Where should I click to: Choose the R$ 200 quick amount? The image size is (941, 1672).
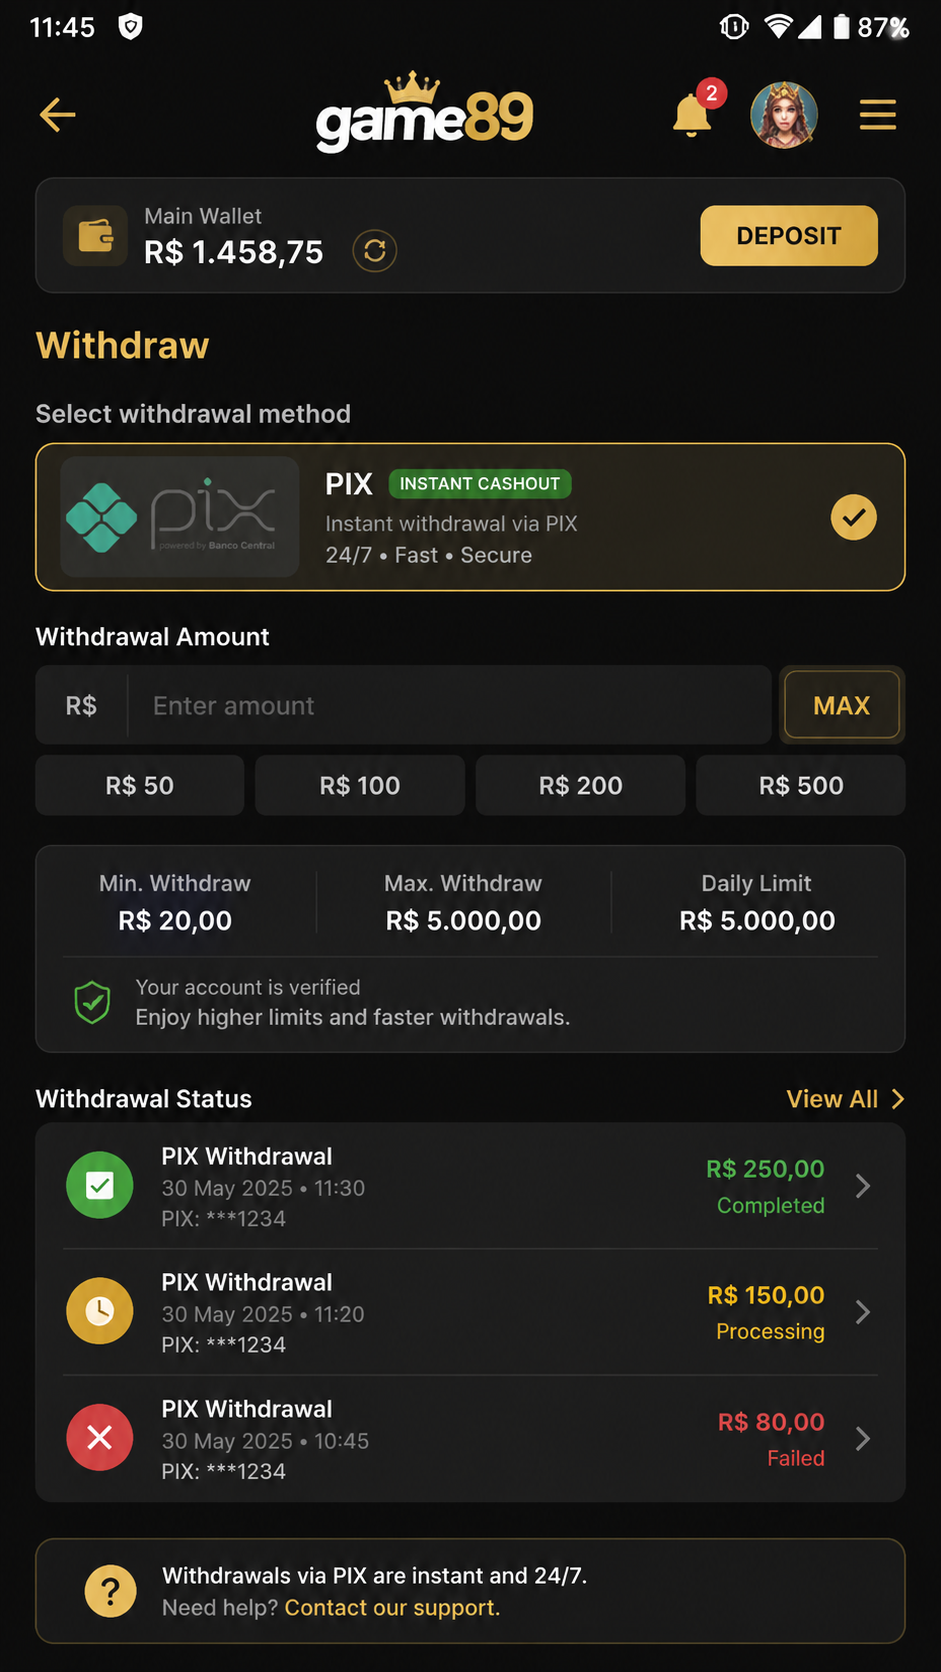pyautogui.click(x=581, y=786)
